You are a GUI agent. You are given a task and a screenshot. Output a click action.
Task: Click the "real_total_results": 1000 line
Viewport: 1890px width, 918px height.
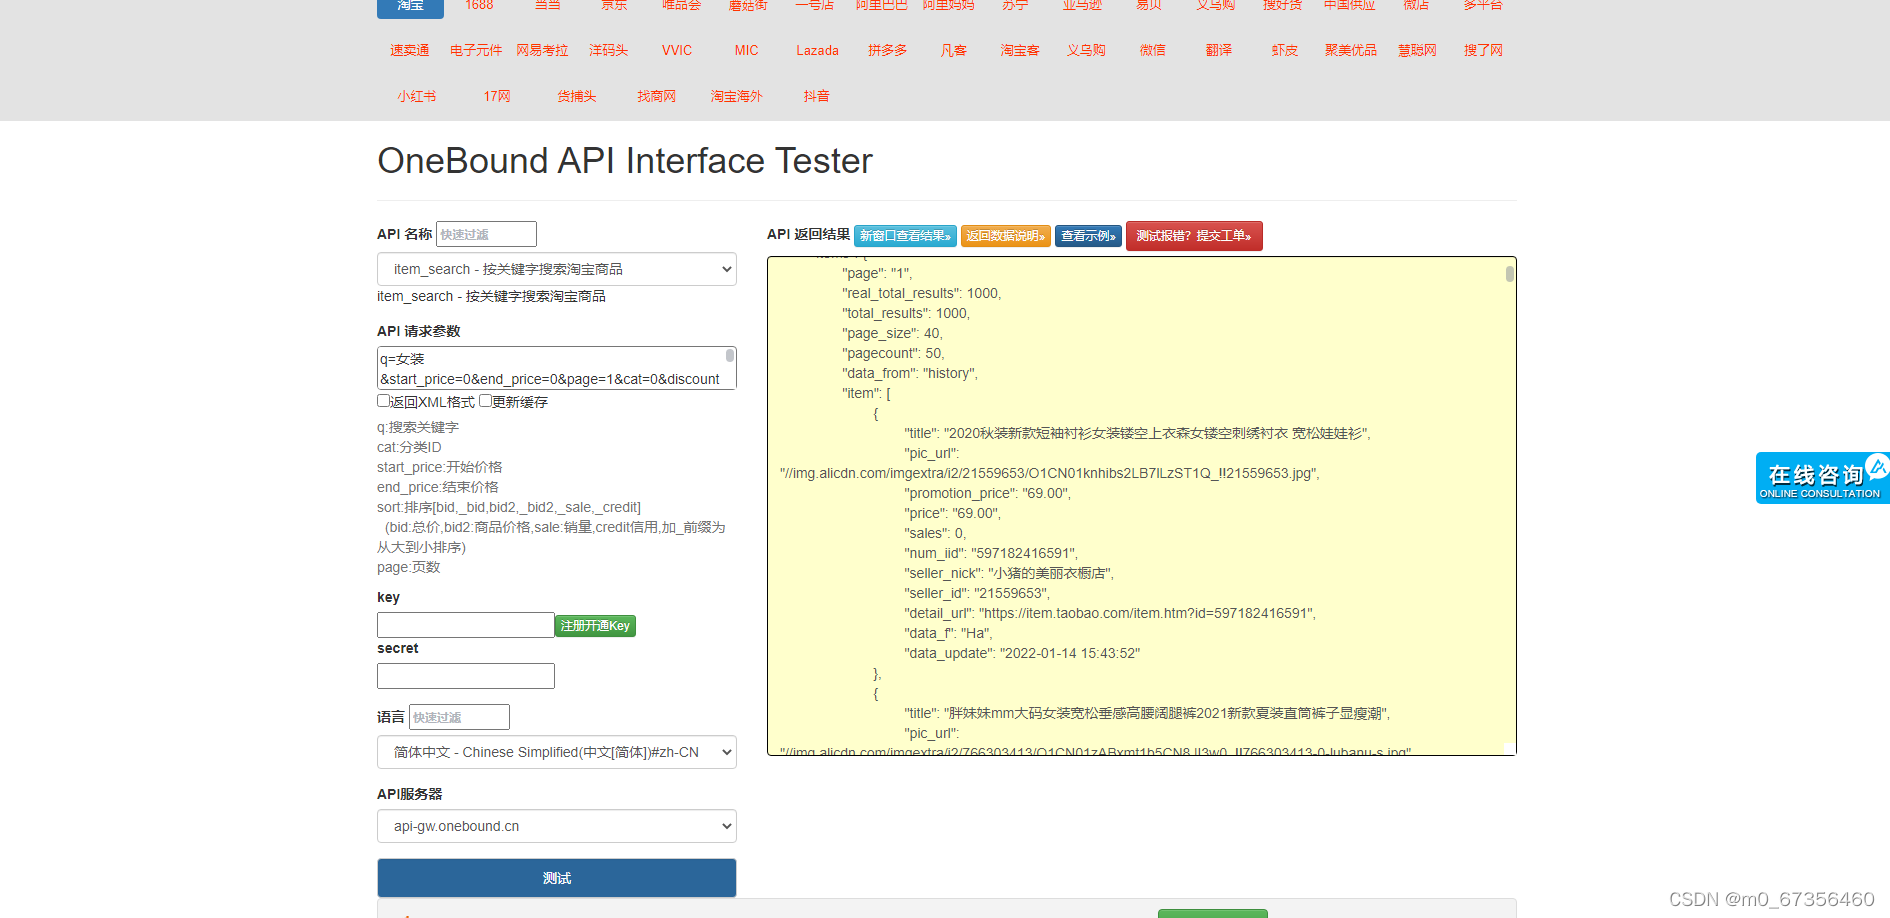pos(921,293)
